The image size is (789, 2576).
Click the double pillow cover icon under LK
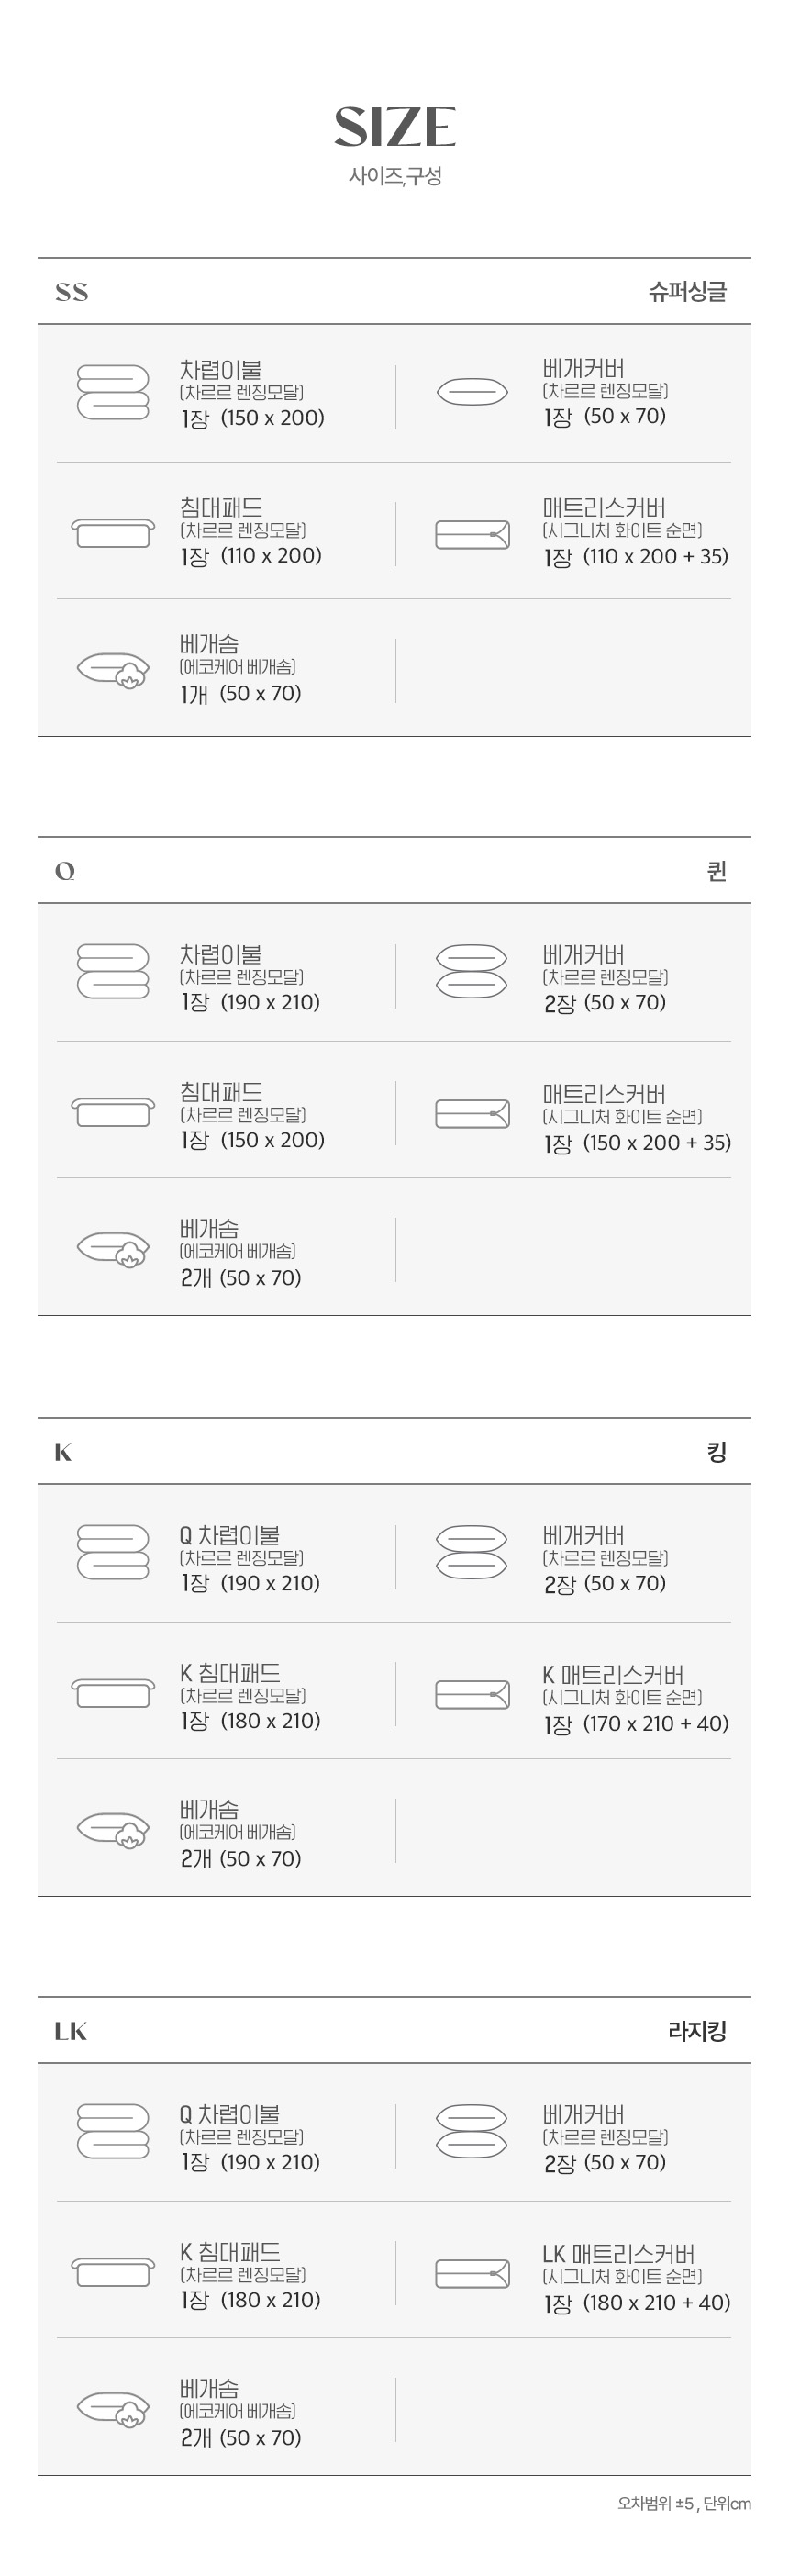tap(472, 2131)
